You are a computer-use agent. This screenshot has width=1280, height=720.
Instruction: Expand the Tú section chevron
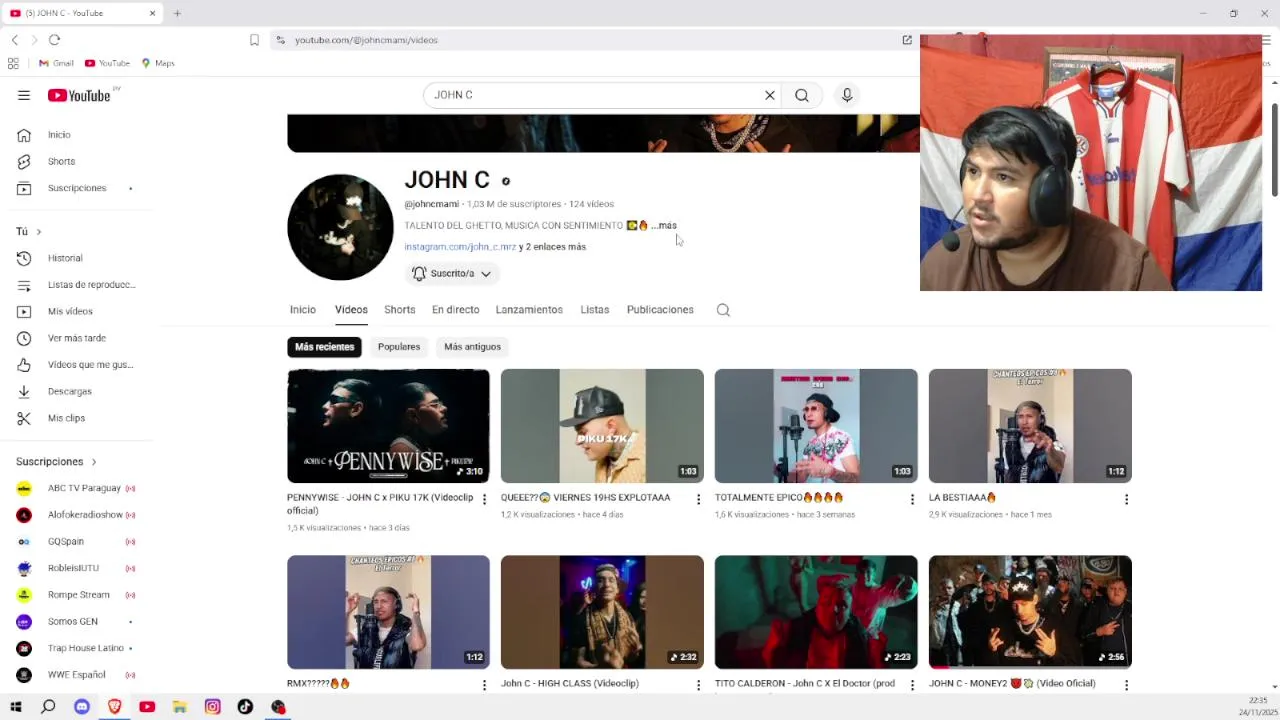(39, 232)
